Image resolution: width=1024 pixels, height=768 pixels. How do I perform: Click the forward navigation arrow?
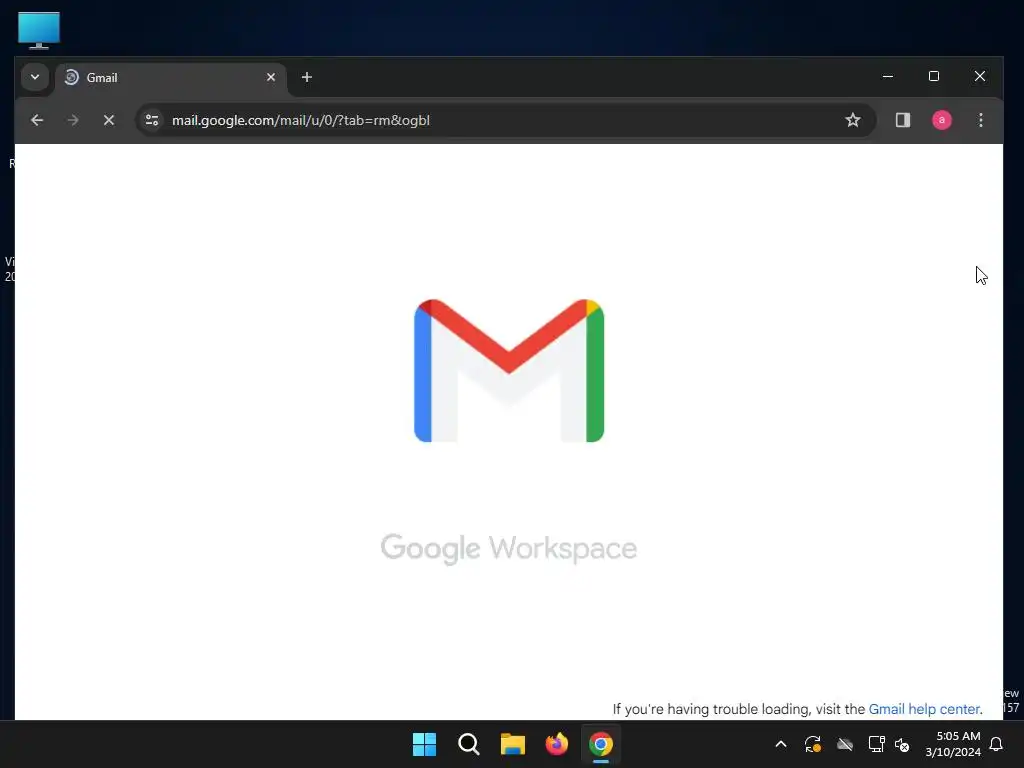coord(73,120)
